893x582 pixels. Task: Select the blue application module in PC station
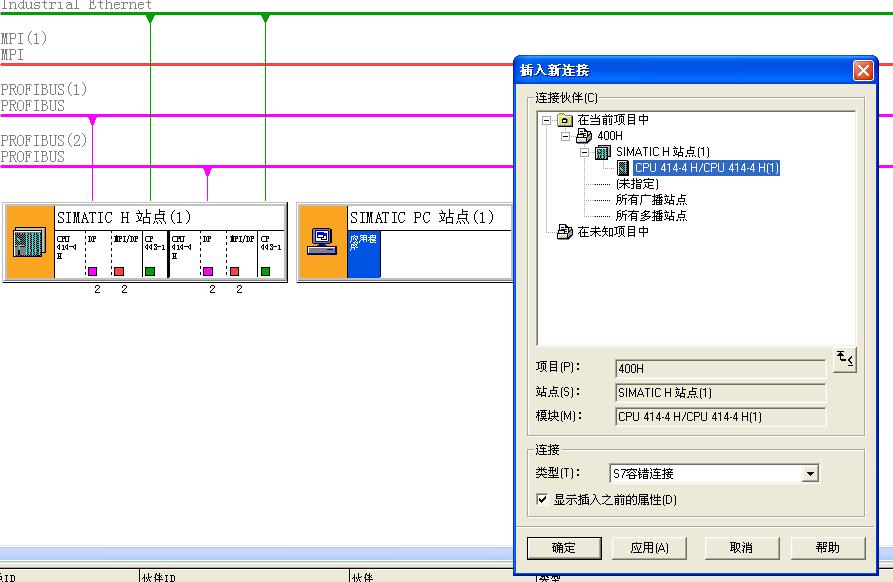pos(364,254)
